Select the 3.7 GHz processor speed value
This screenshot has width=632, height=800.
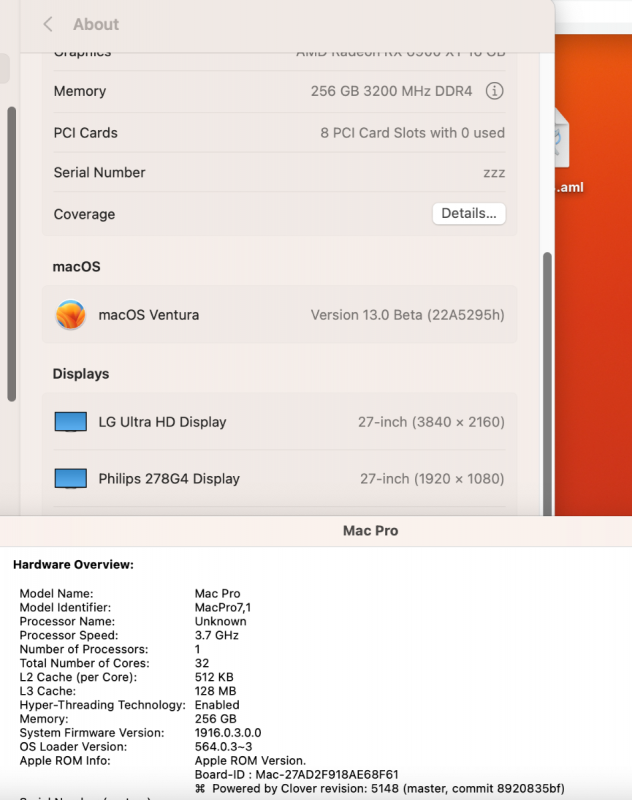point(217,635)
